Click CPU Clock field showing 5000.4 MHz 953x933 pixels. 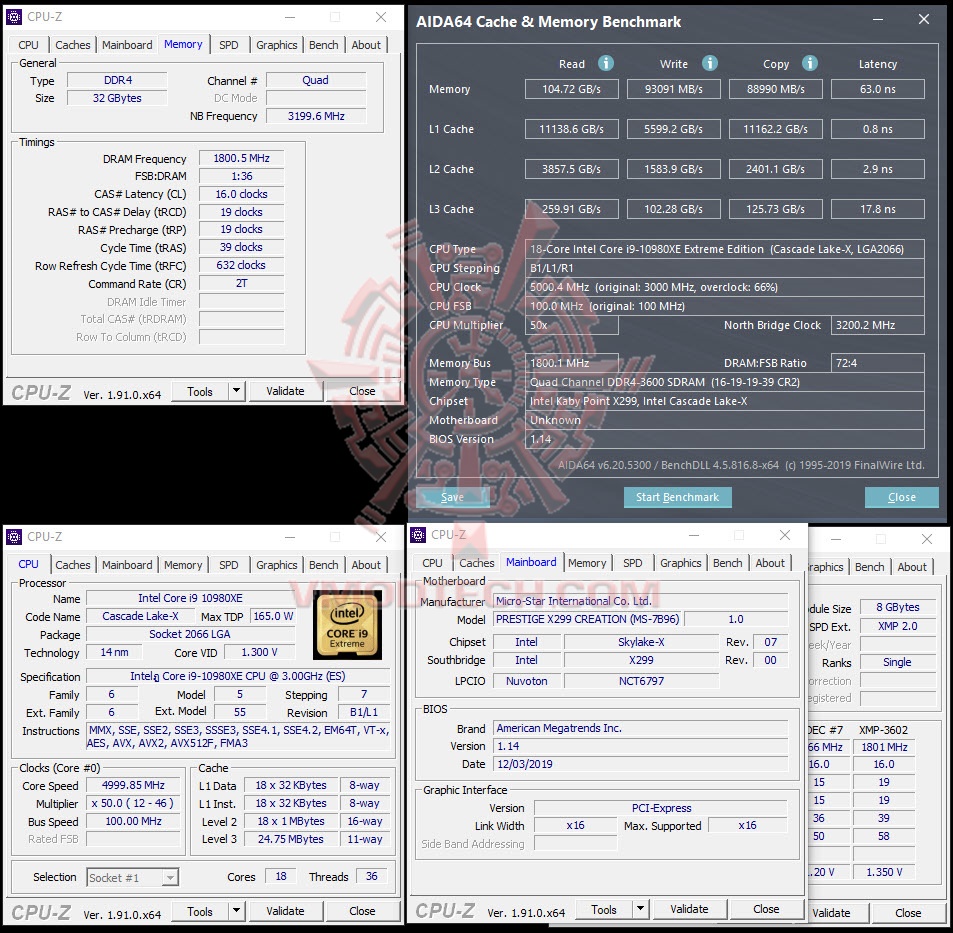click(724, 287)
